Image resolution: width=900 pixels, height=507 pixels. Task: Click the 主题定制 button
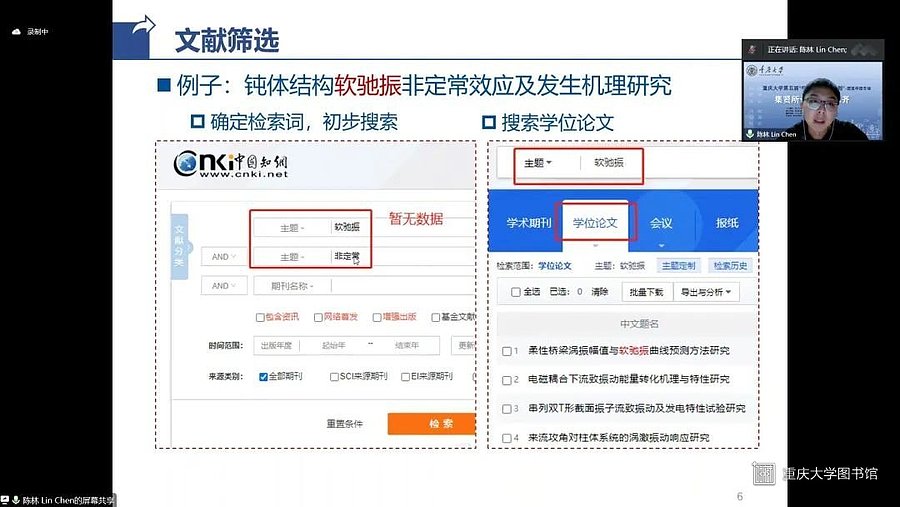[x=678, y=266]
